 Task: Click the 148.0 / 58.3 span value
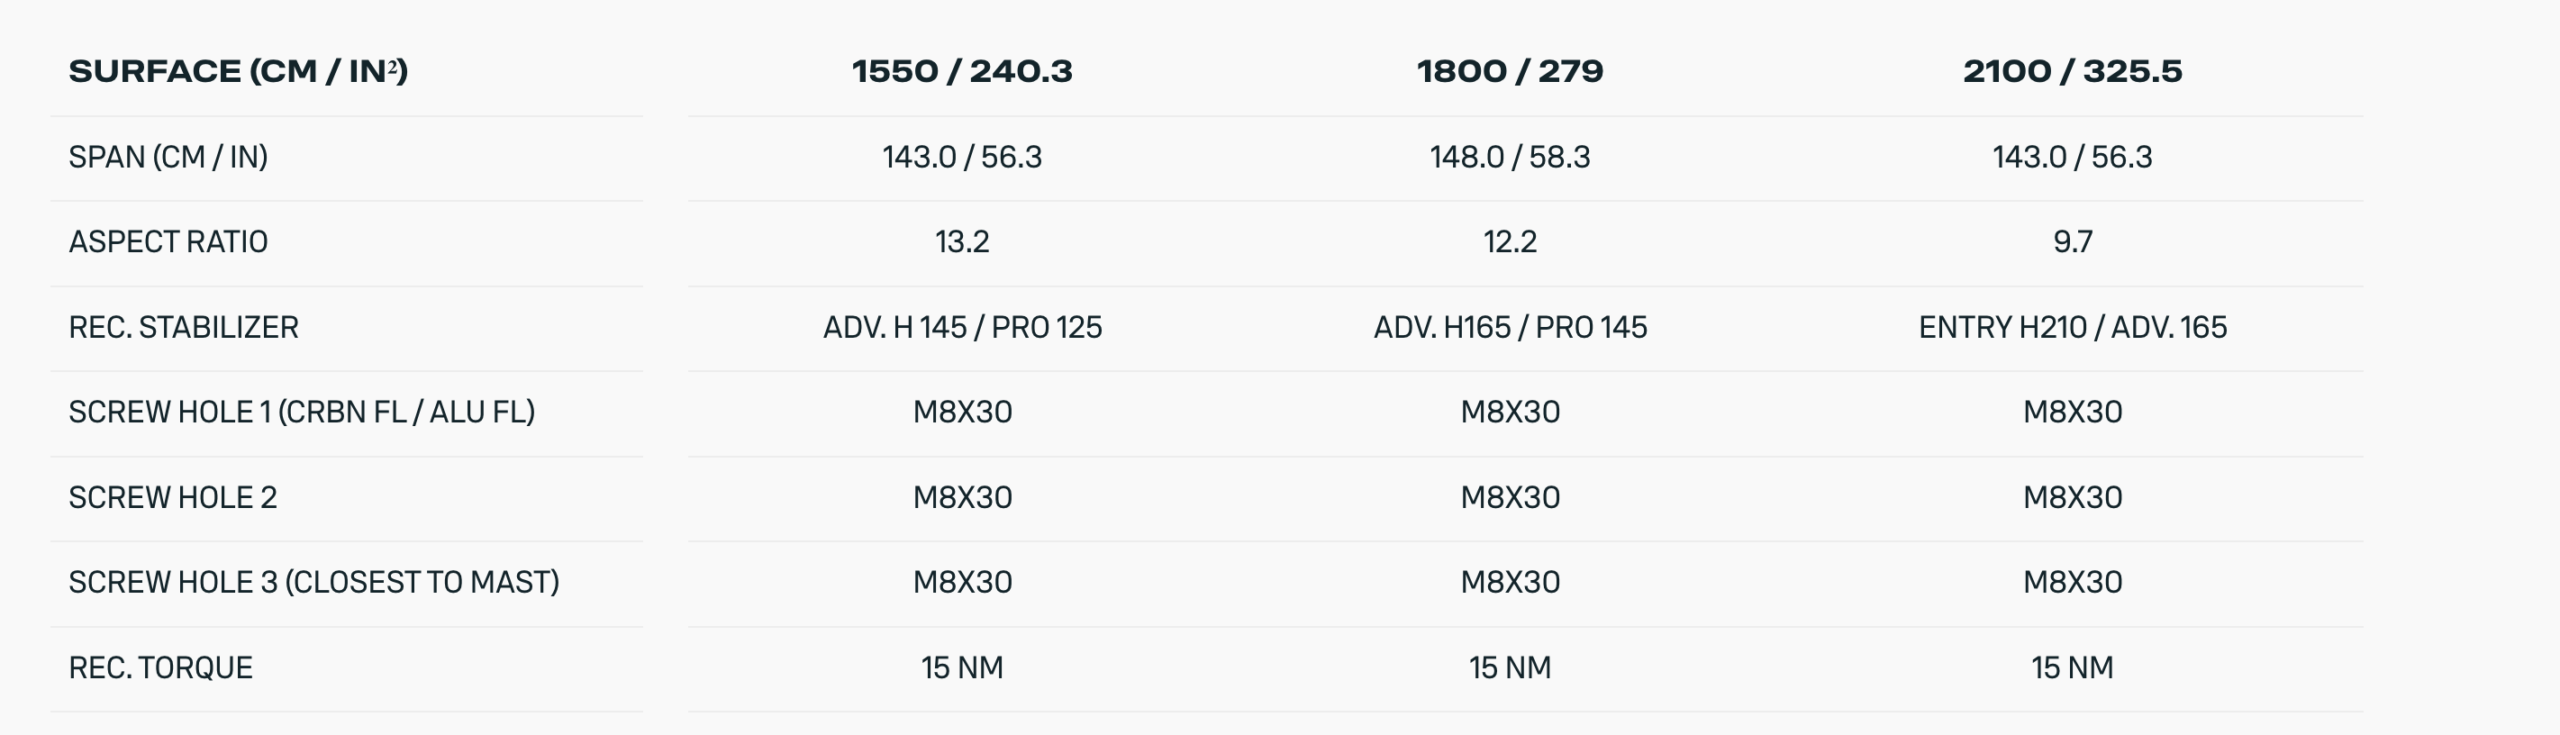tap(1510, 157)
